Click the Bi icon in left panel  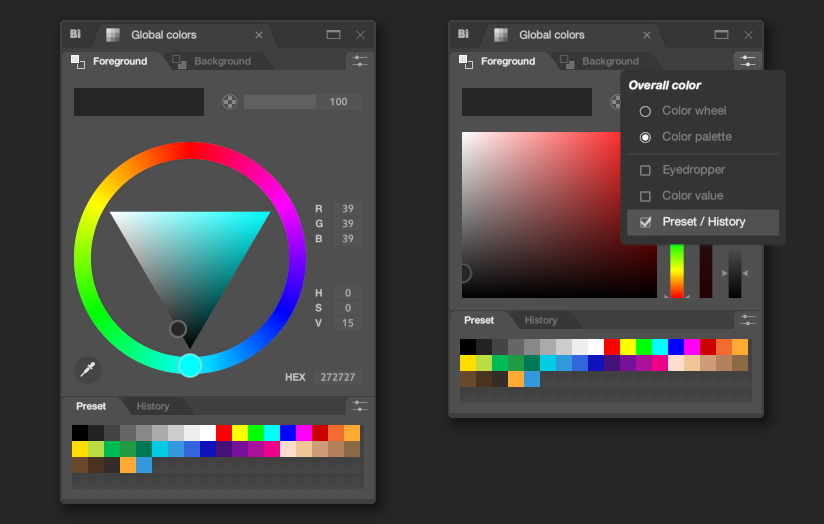click(x=75, y=34)
